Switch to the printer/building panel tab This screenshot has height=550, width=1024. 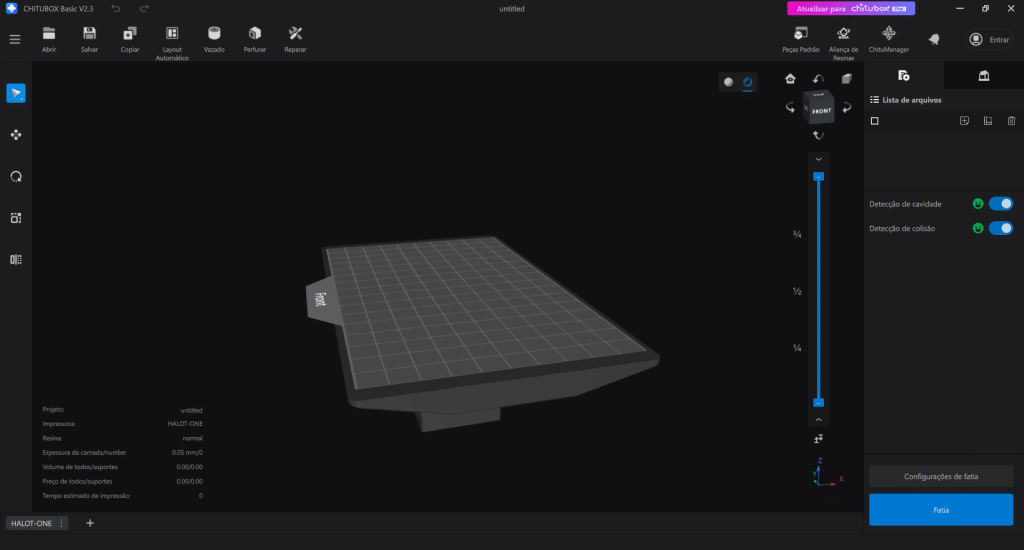[x=984, y=76]
